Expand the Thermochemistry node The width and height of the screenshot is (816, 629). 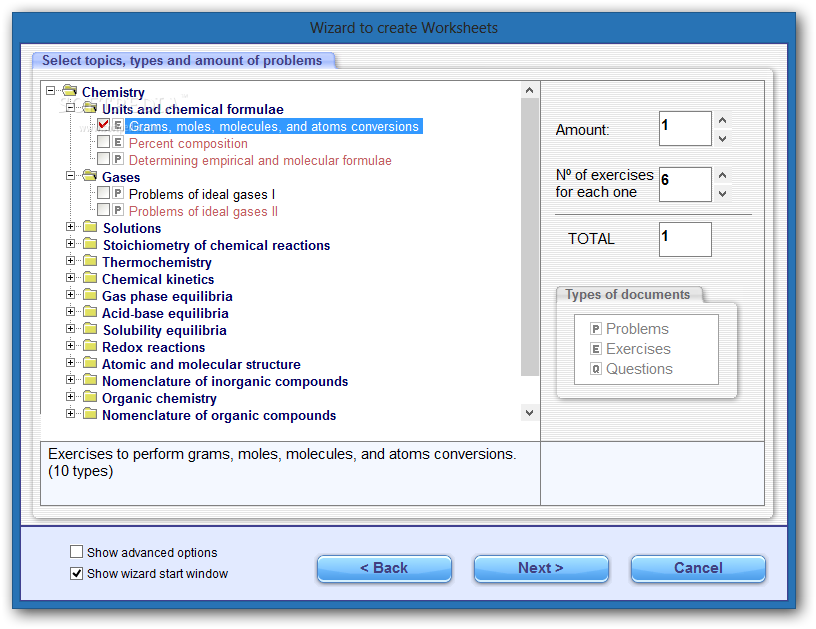click(71, 261)
